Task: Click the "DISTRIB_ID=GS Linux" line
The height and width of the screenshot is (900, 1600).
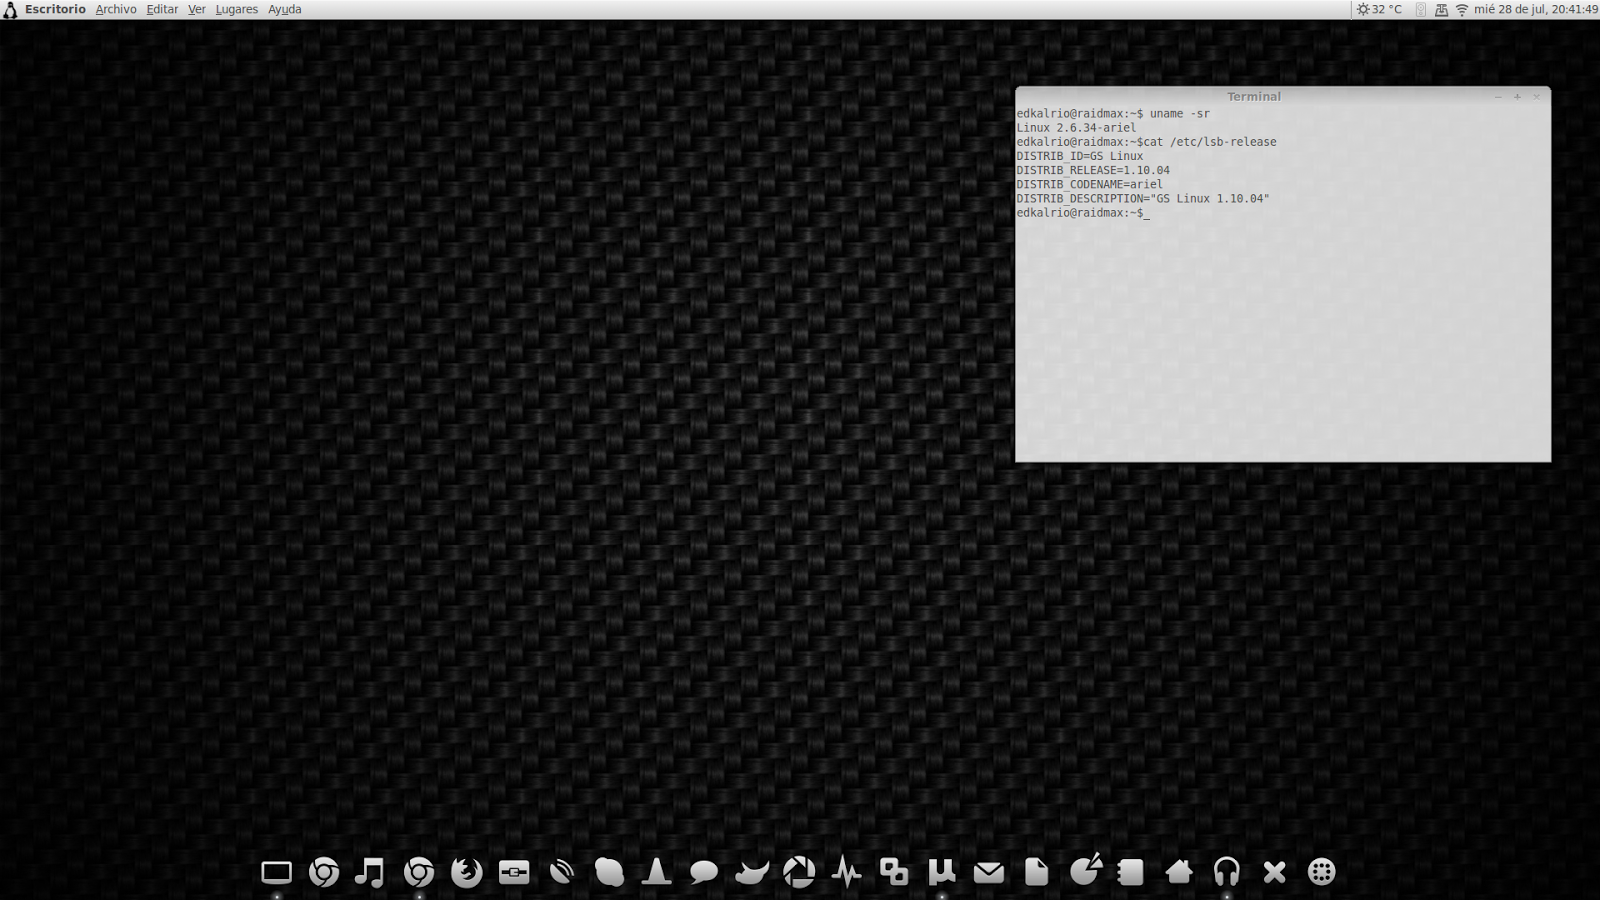Action: click(1080, 156)
